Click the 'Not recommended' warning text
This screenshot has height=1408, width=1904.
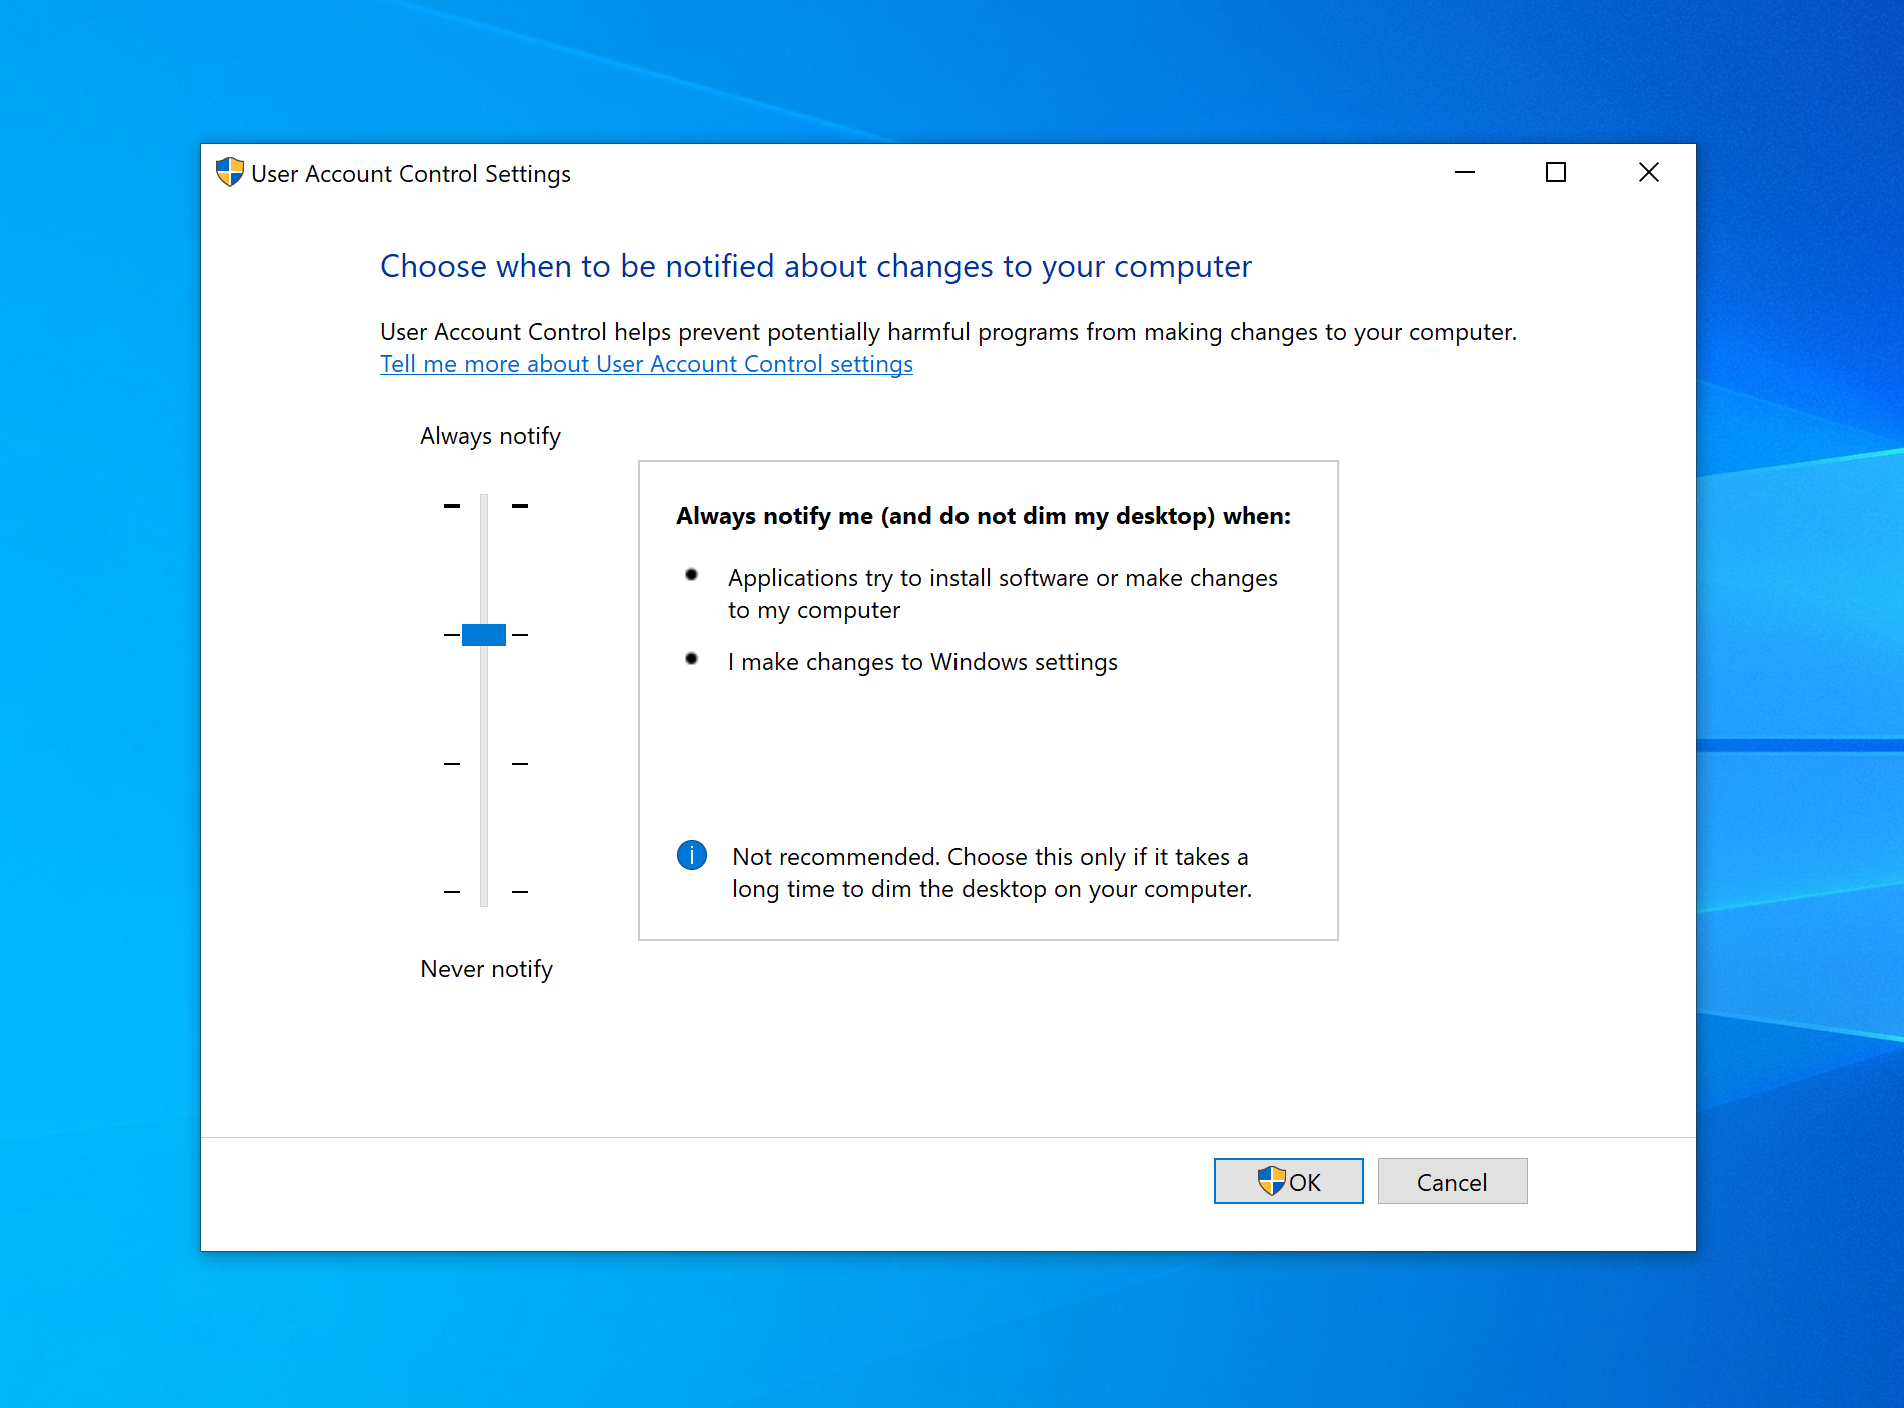[x=991, y=873]
